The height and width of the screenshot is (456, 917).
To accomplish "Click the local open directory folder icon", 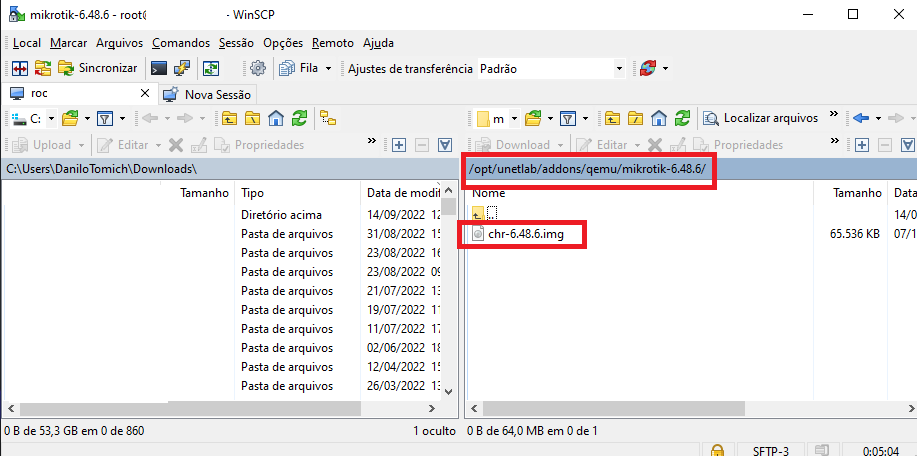I will tap(70, 119).
